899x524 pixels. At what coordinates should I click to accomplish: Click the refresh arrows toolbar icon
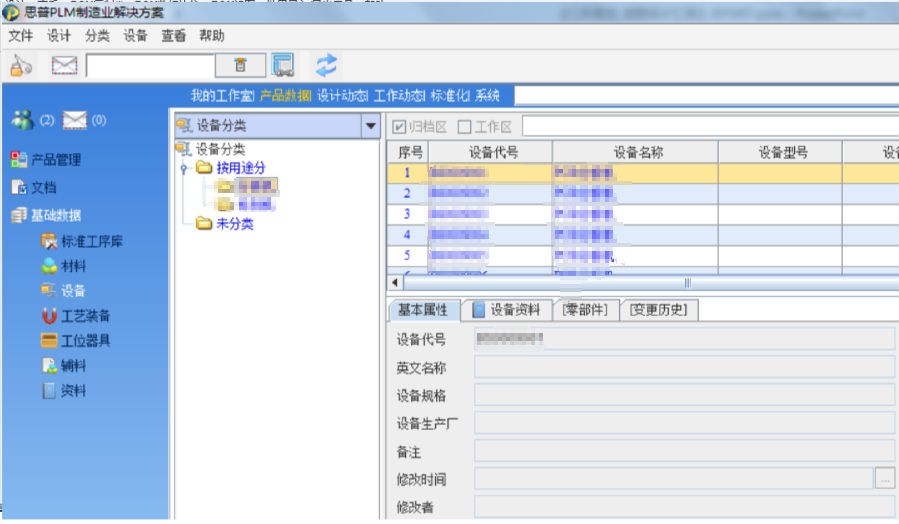[327, 65]
